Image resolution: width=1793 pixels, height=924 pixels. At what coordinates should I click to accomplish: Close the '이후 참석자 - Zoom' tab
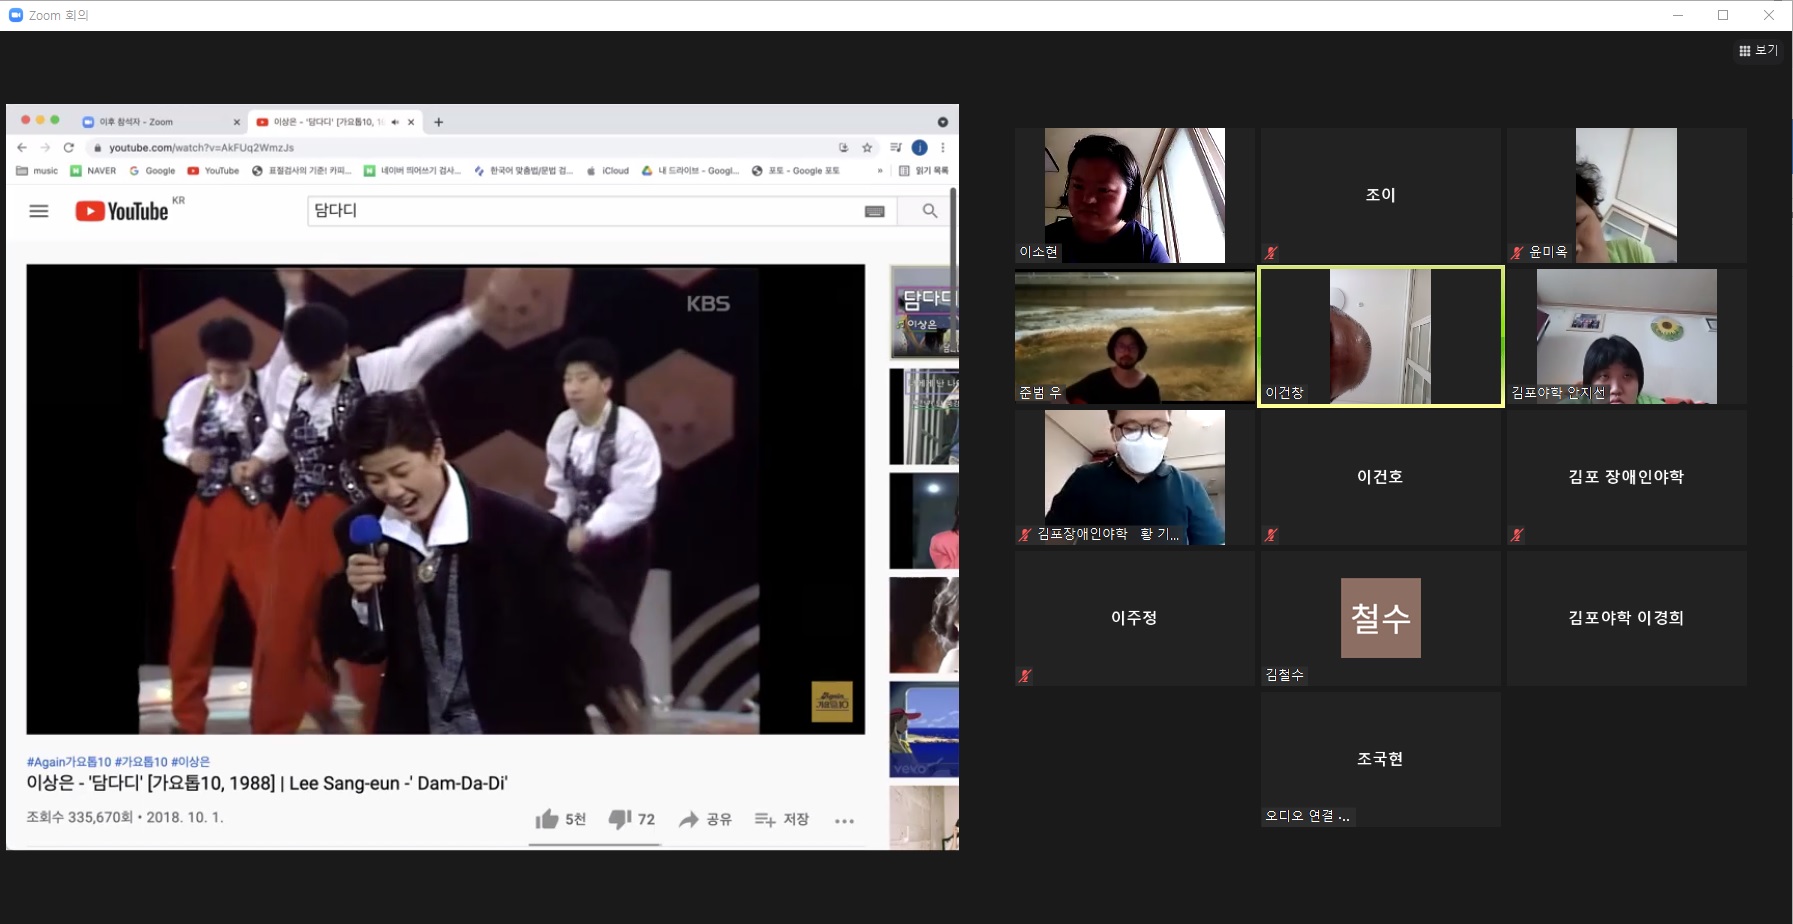[x=237, y=122]
